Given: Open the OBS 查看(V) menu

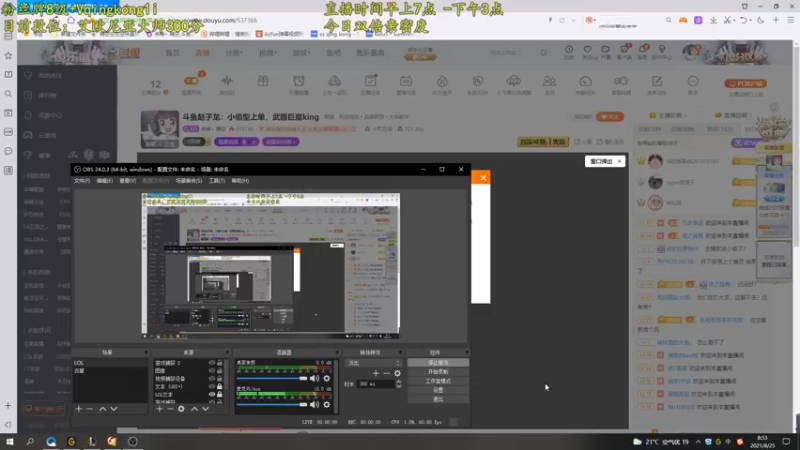Looking at the screenshot, I should (x=127, y=181).
